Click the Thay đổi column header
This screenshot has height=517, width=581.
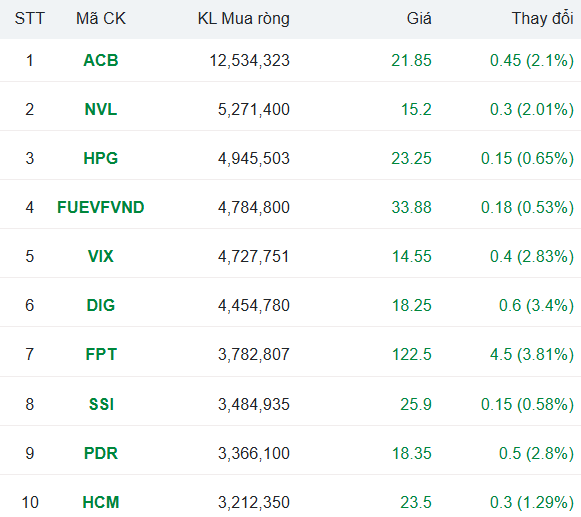(543, 19)
